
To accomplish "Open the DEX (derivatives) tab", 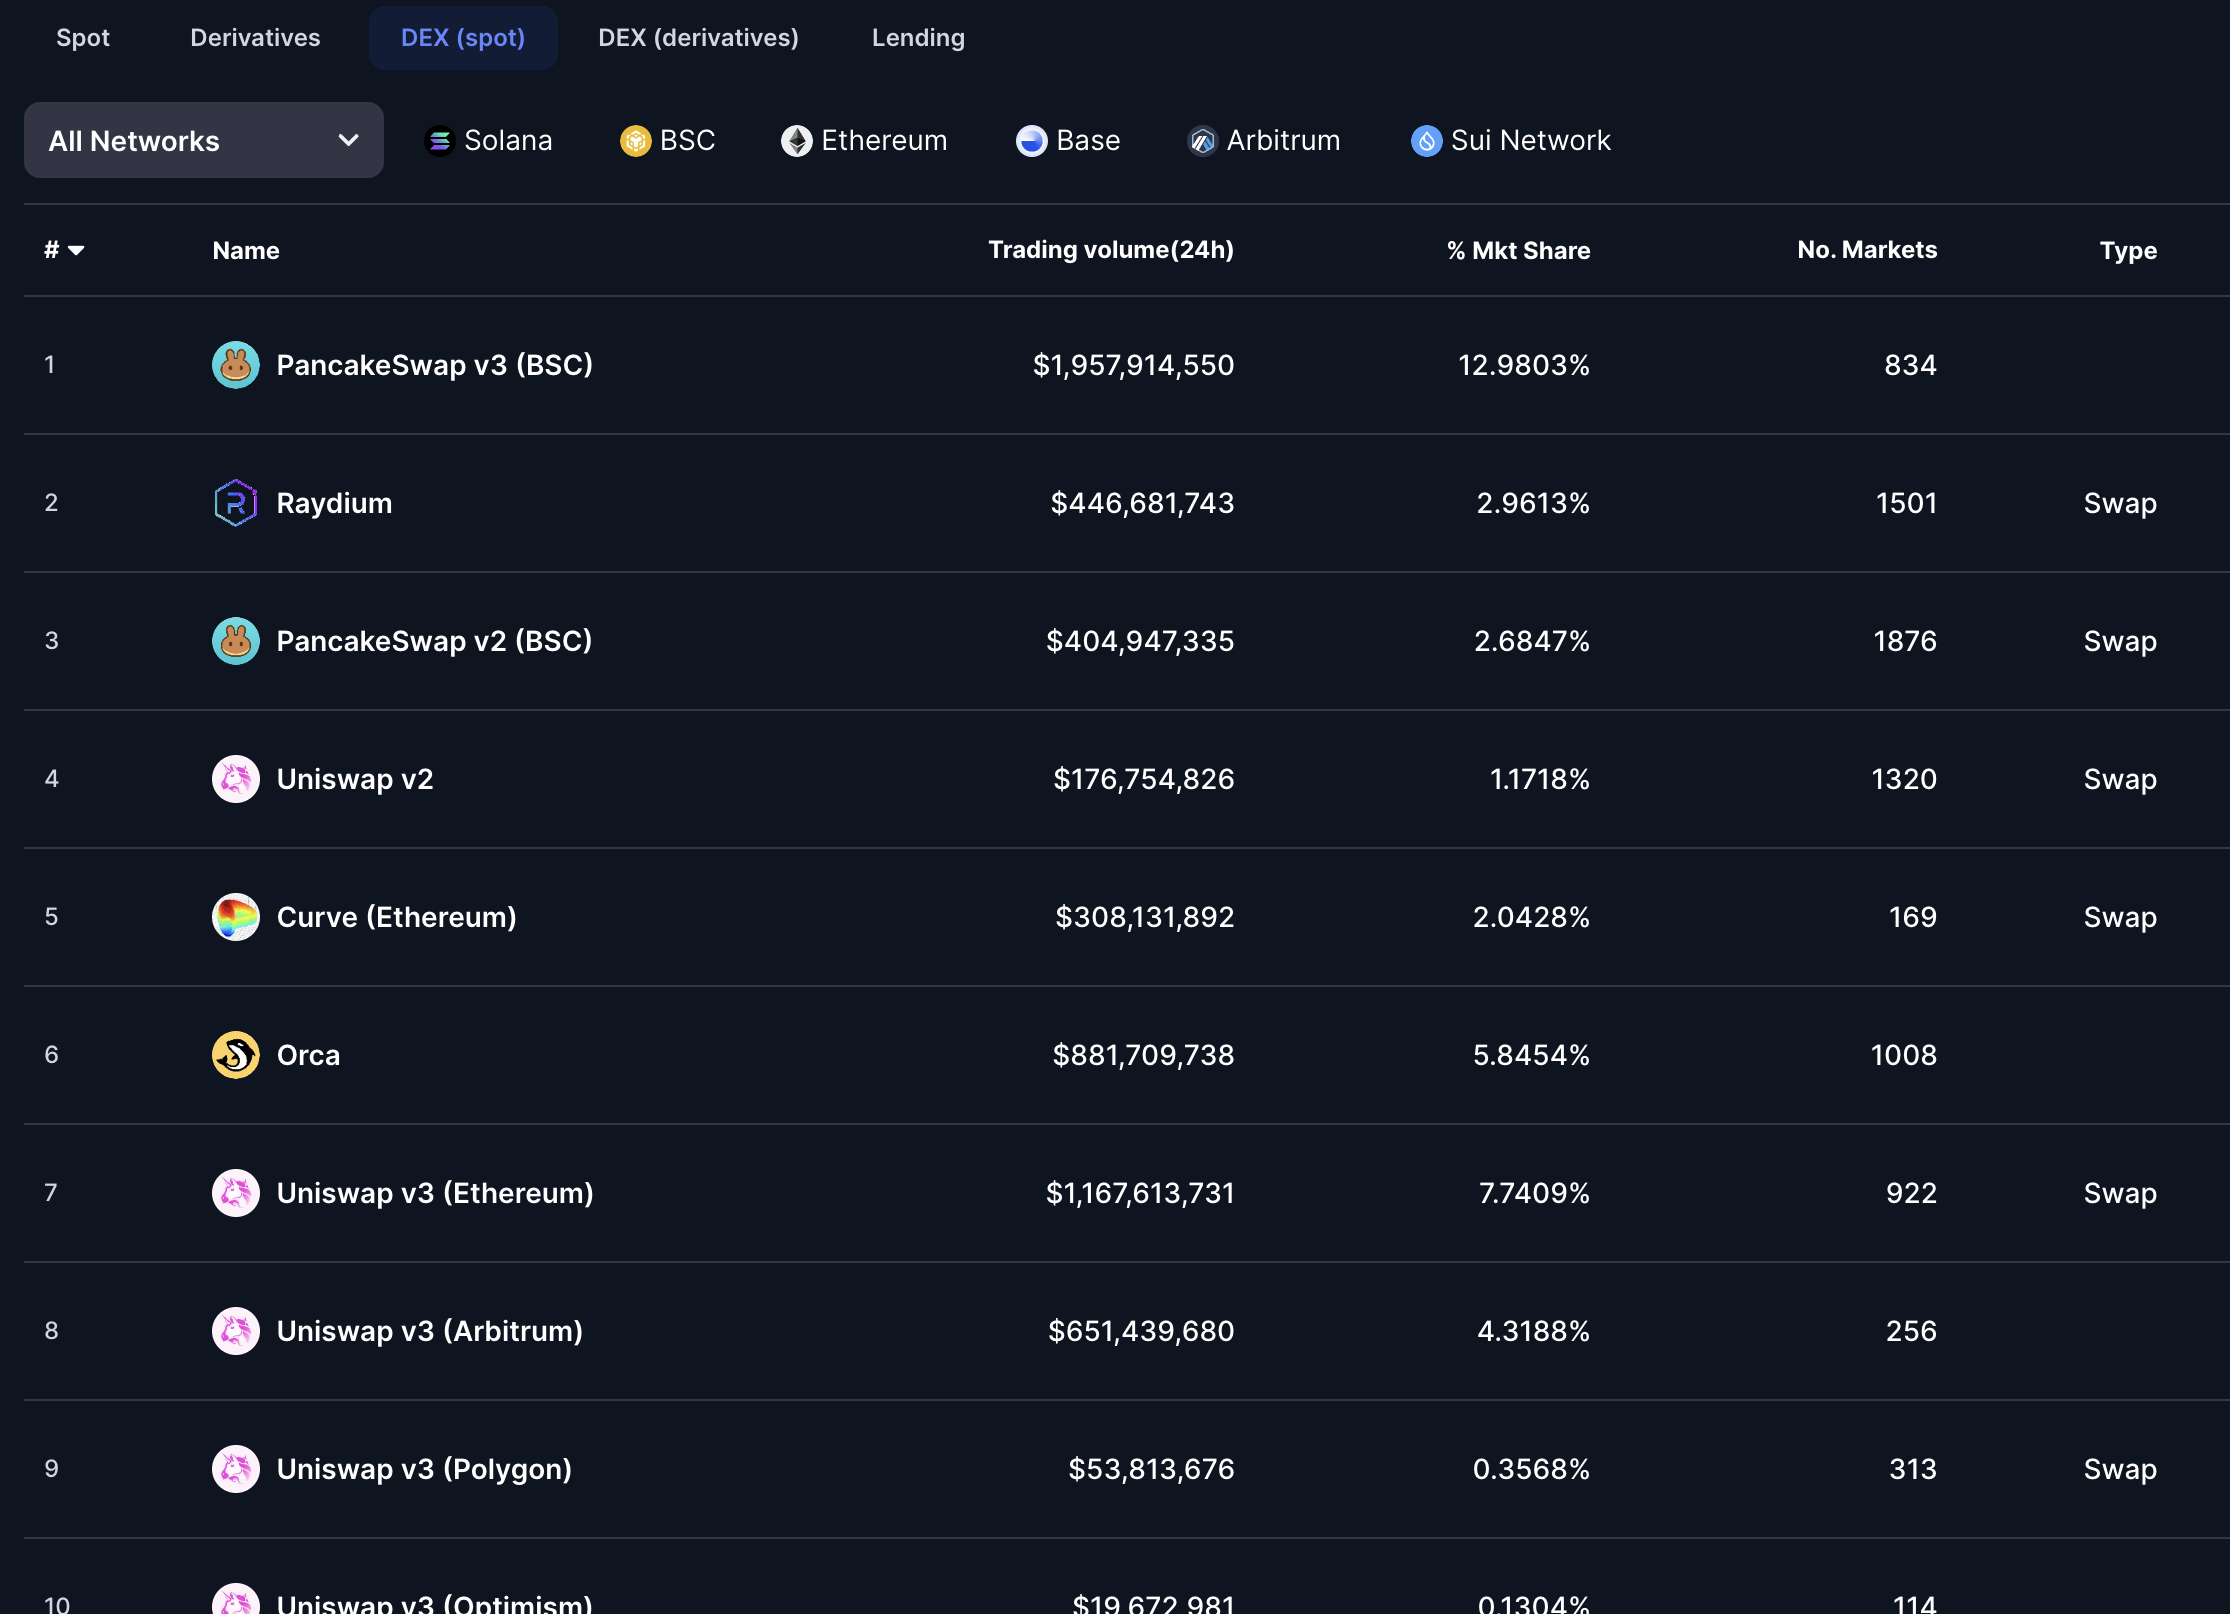I will point(699,38).
